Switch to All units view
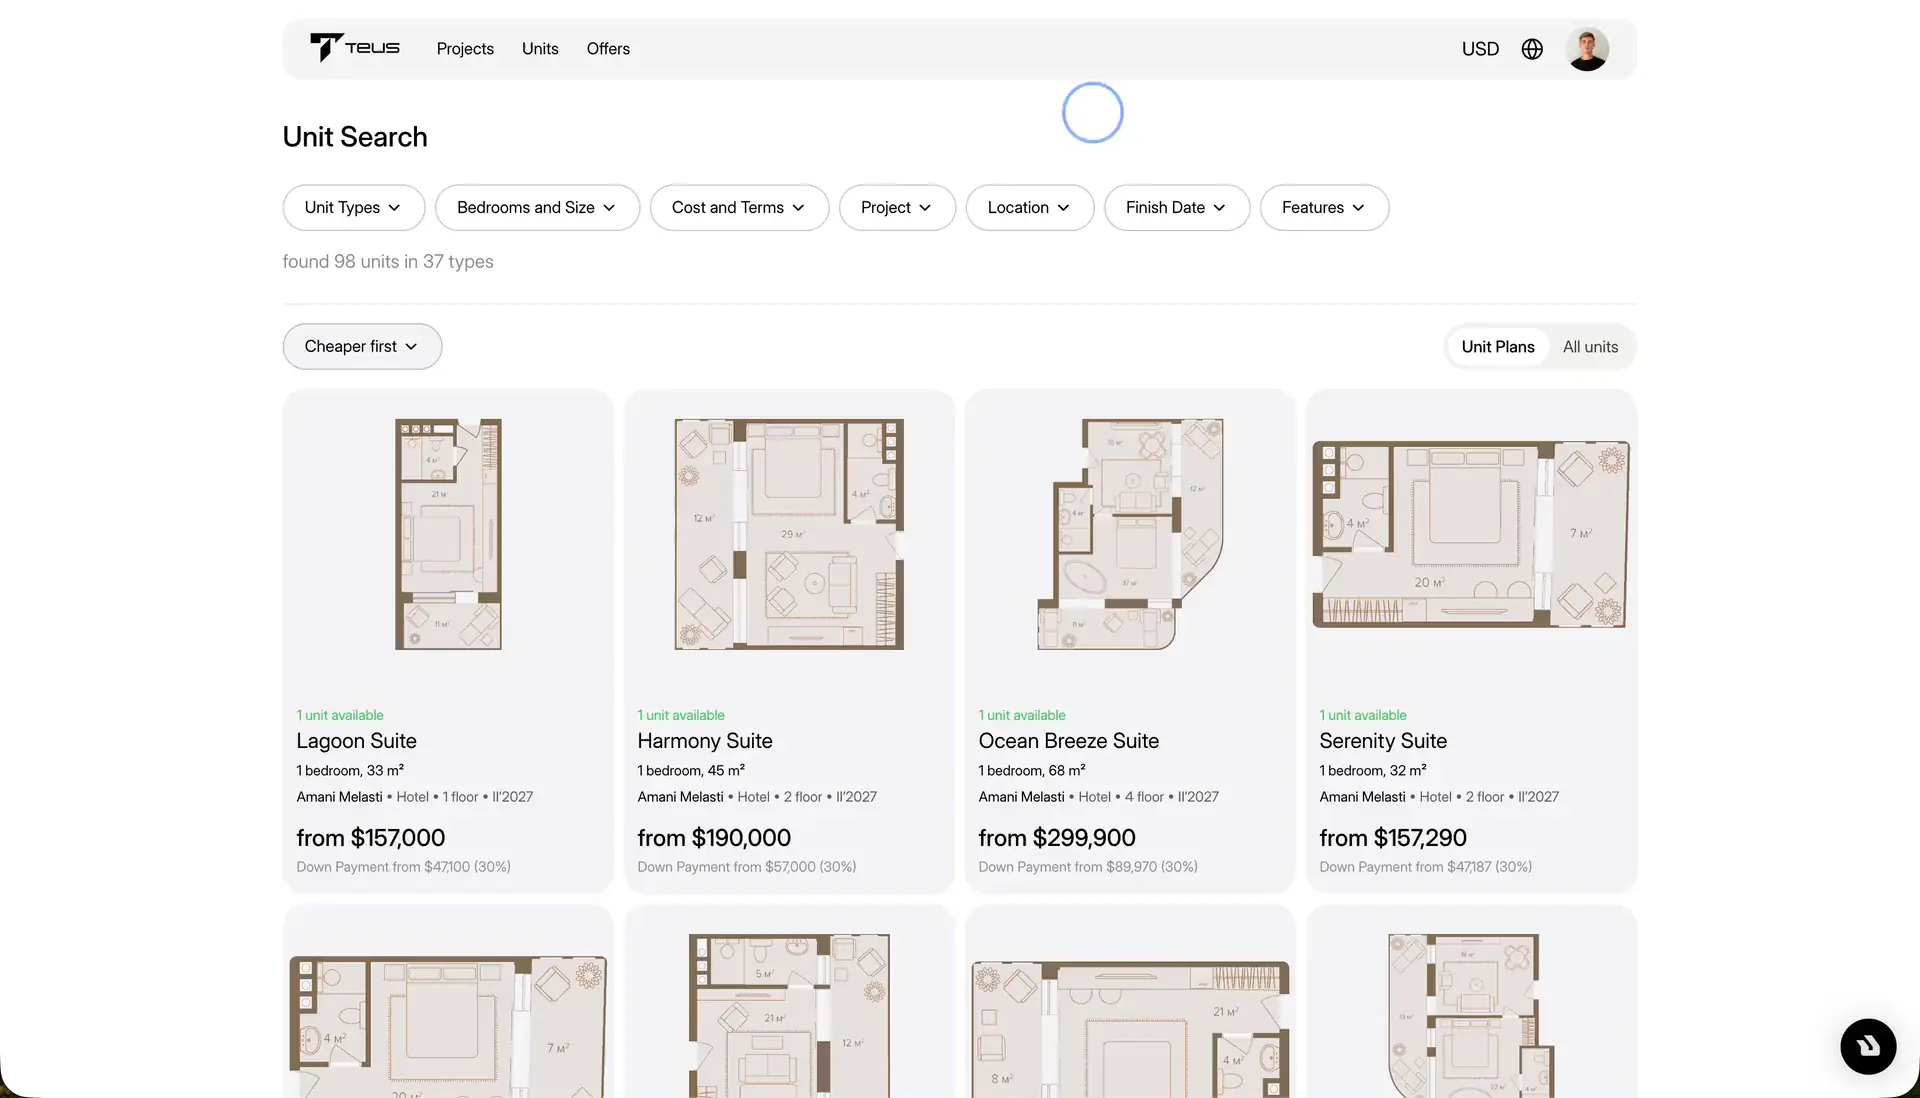Screen dimensions: 1920x1098 tap(1590, 347)
